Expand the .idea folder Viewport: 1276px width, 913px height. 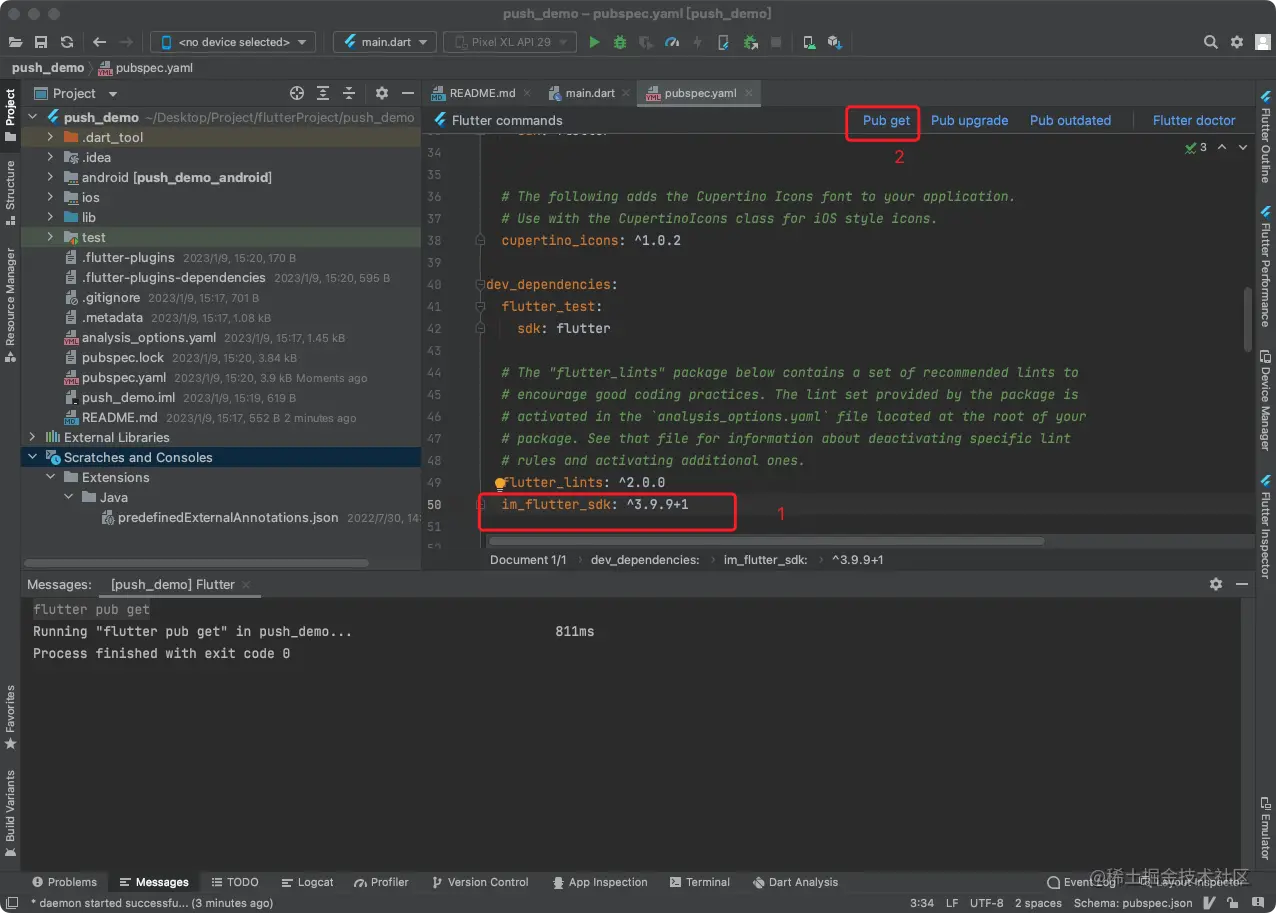(50, 157)
